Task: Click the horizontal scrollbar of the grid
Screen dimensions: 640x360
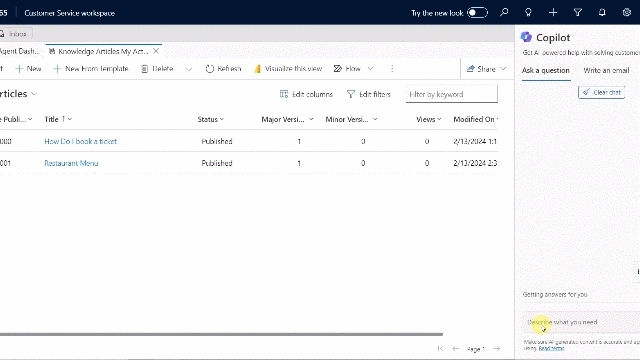Action: [221, 334]
